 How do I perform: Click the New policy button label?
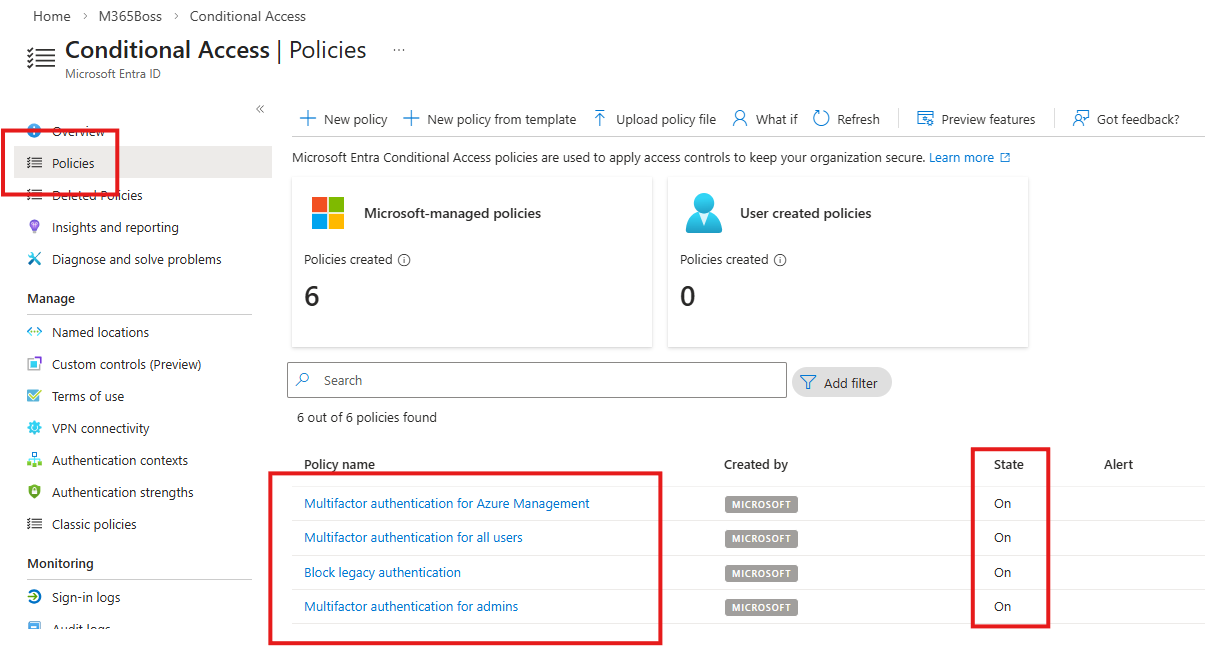point(355,119)
